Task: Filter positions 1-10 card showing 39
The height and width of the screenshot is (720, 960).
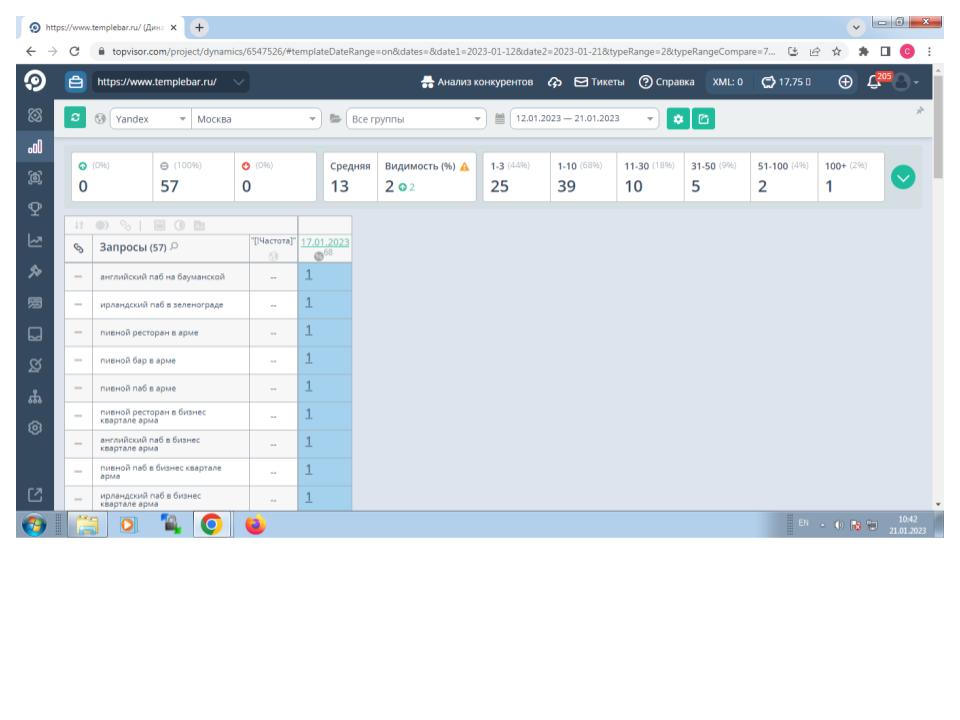Action: pyautogui.click(x=583, y=177)
